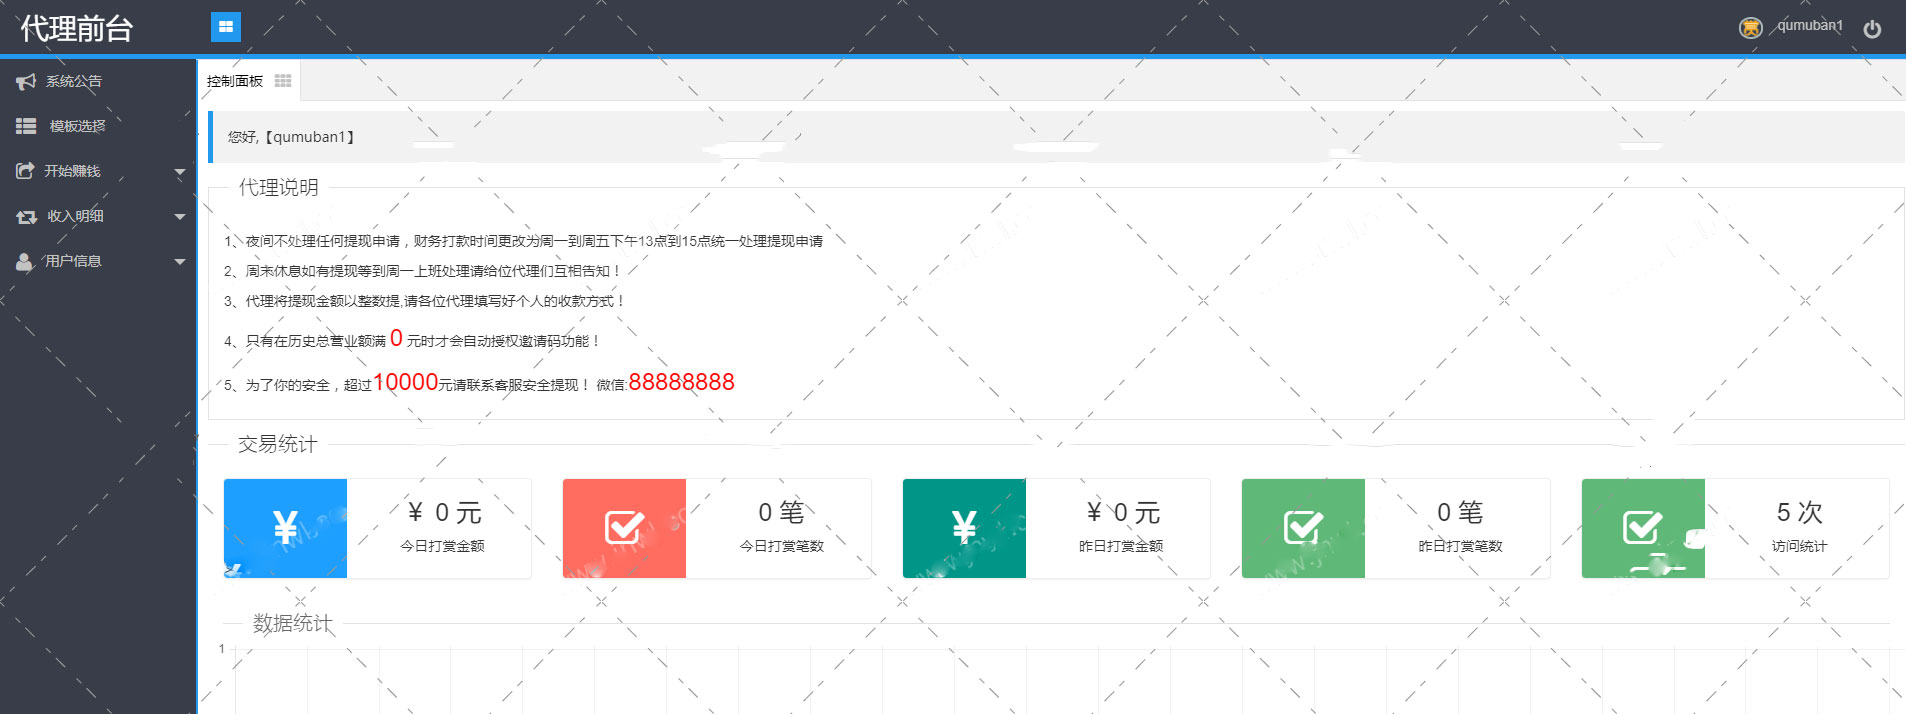The image size is (1906, 714).
Task: Click the blue sidebar toggle icon
Action: (x=226, y=27)
